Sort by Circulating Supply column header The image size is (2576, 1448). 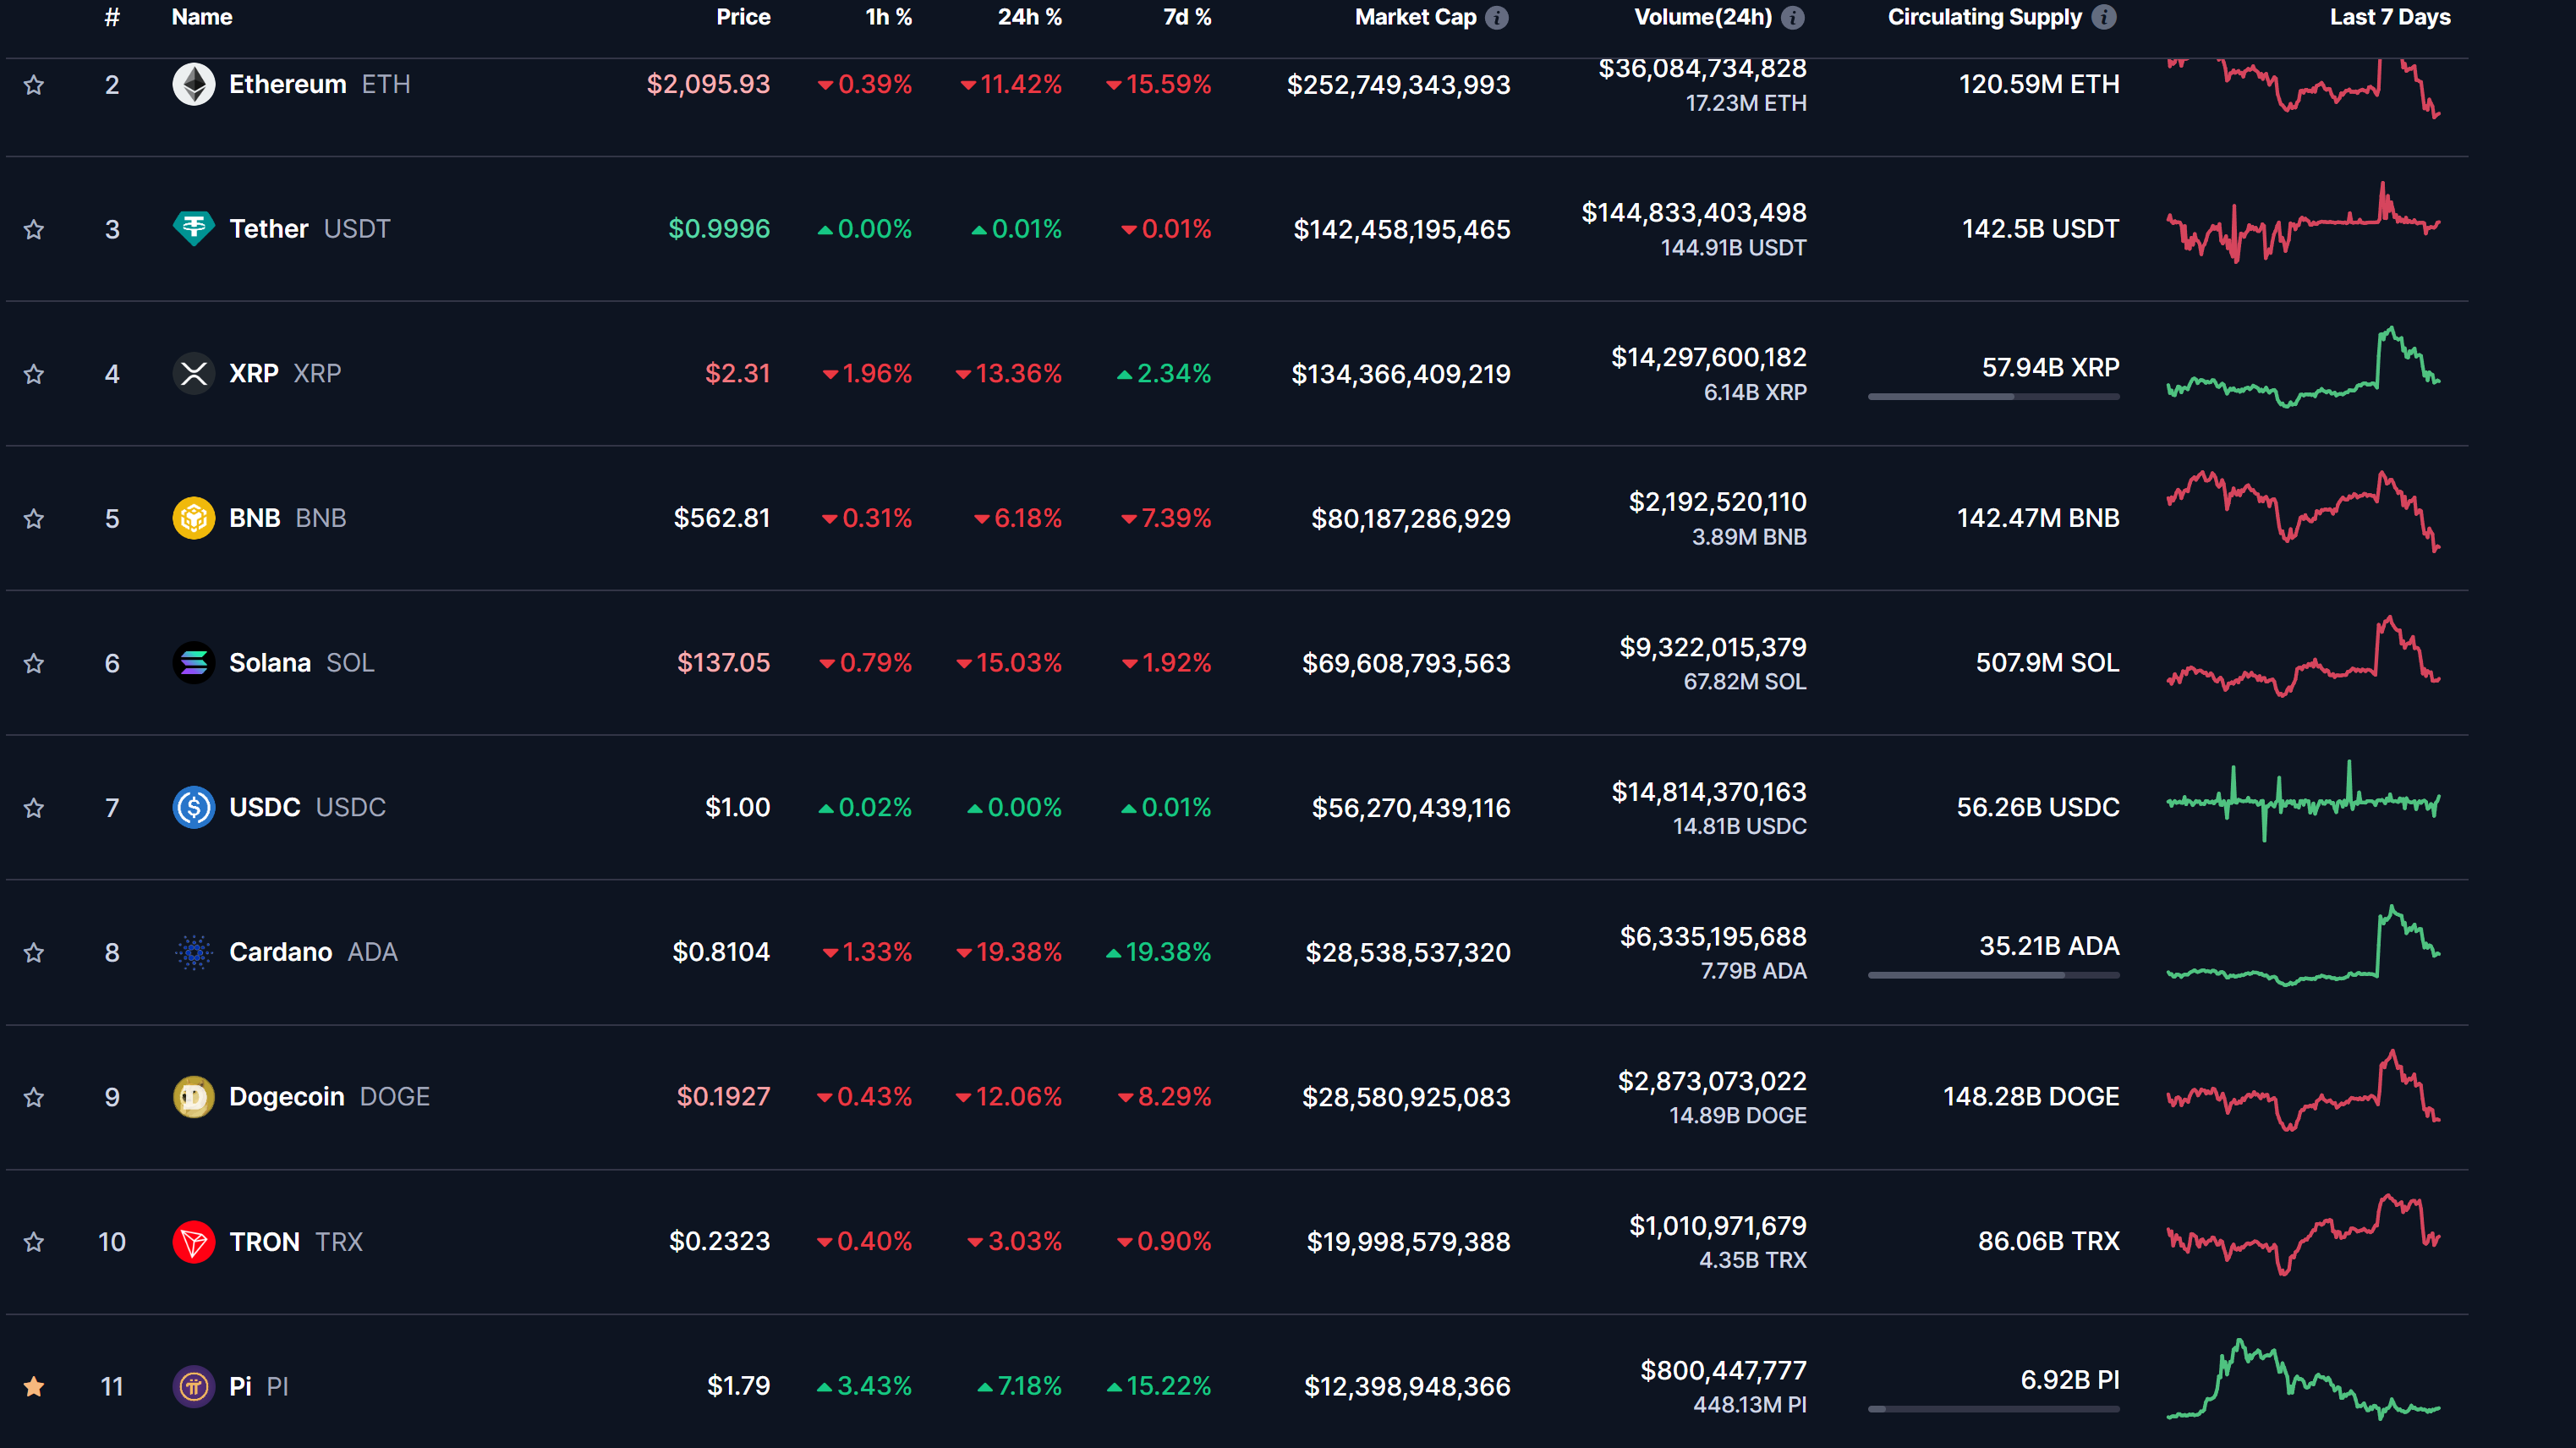click(1984, 17)
